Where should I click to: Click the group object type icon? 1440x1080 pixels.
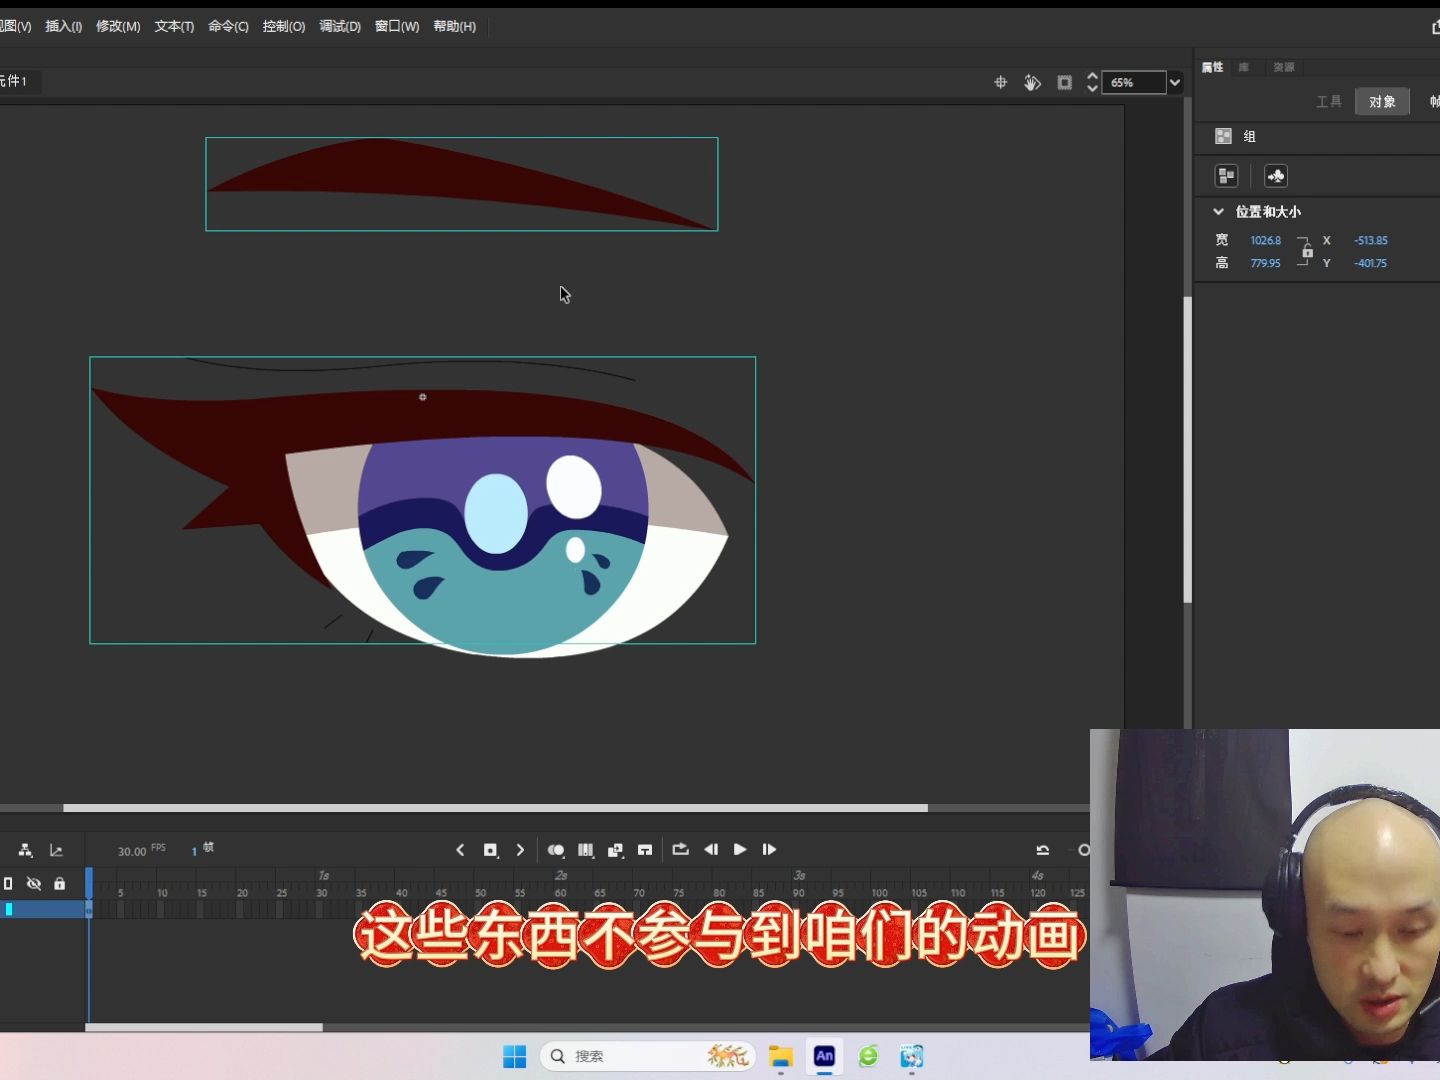1223,136
